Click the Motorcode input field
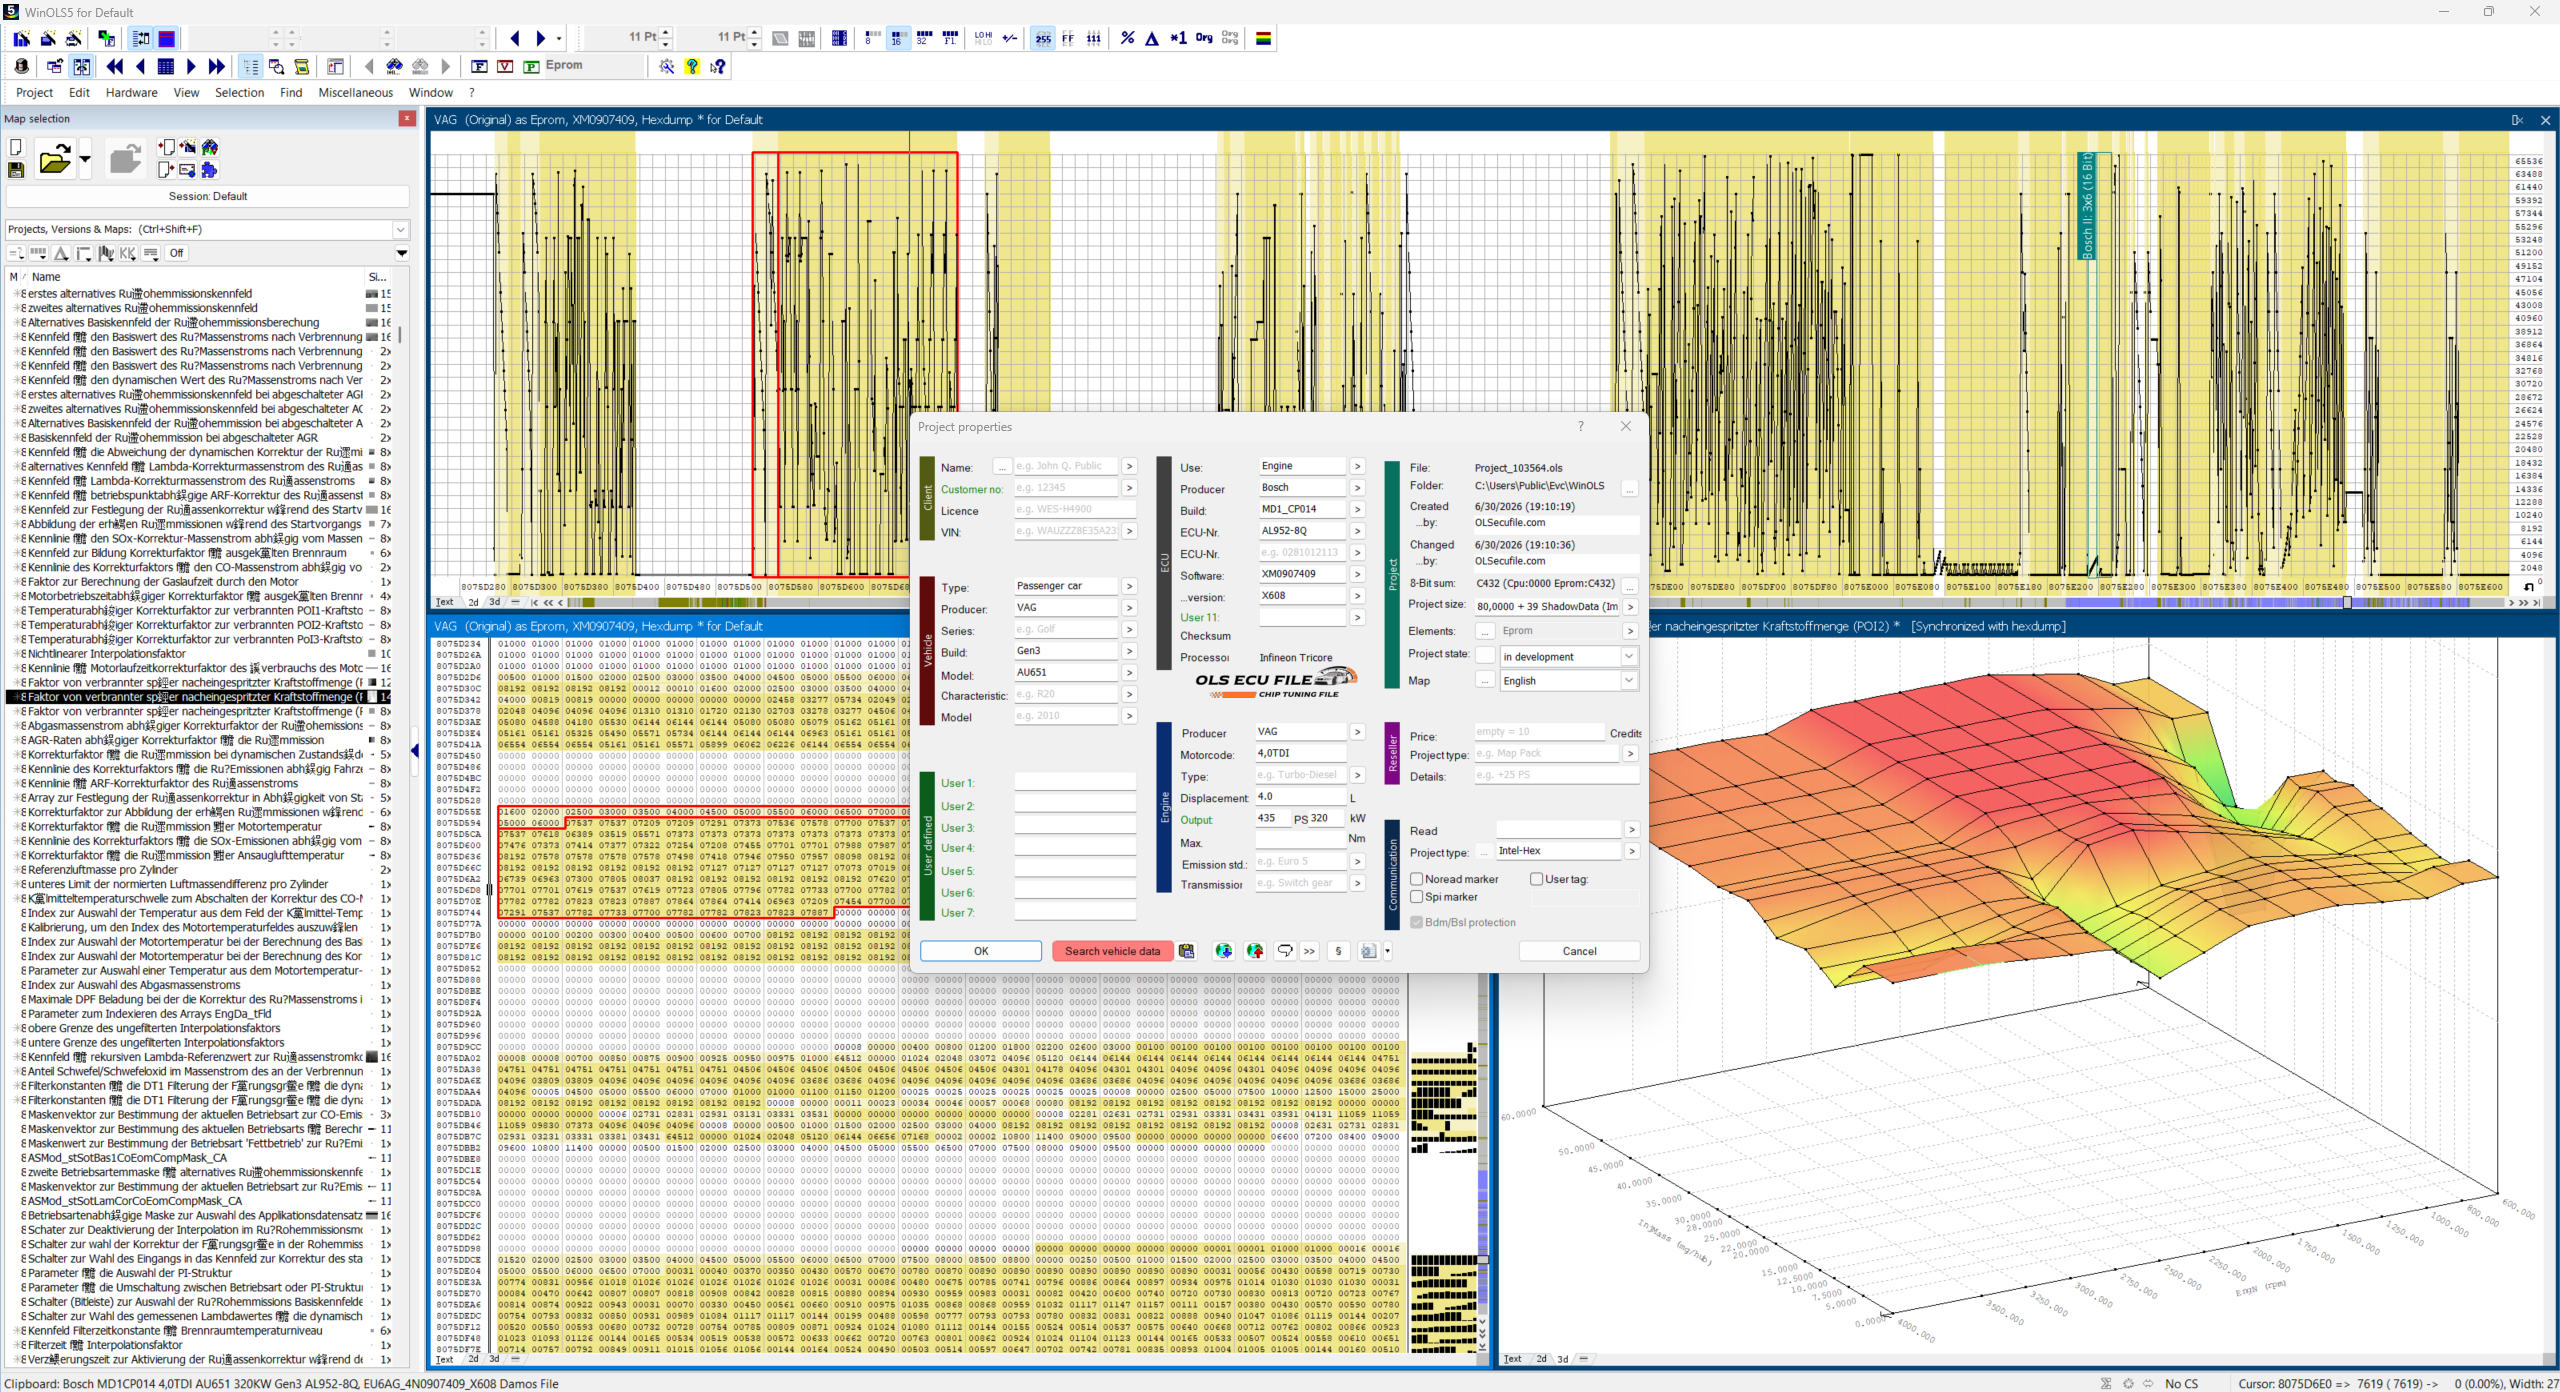2560x1392 pixels. pos(1300,753)
